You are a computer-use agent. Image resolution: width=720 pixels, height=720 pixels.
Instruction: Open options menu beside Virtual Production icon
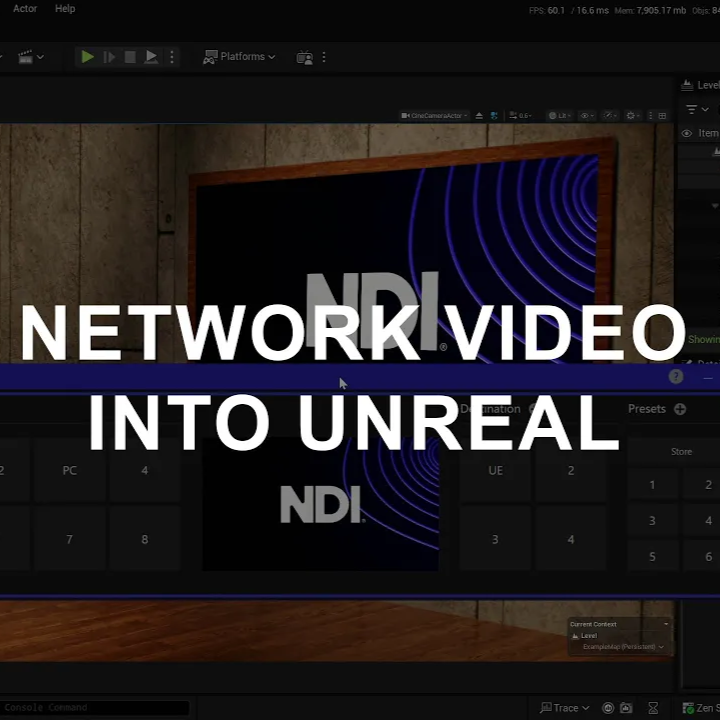(x=324, y=57)
